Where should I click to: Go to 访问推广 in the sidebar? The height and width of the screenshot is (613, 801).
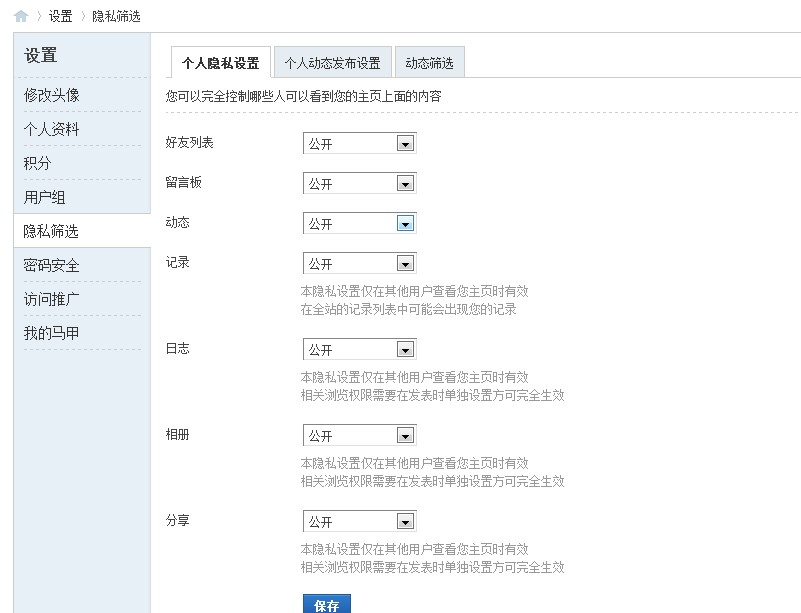tap(52, 299)
